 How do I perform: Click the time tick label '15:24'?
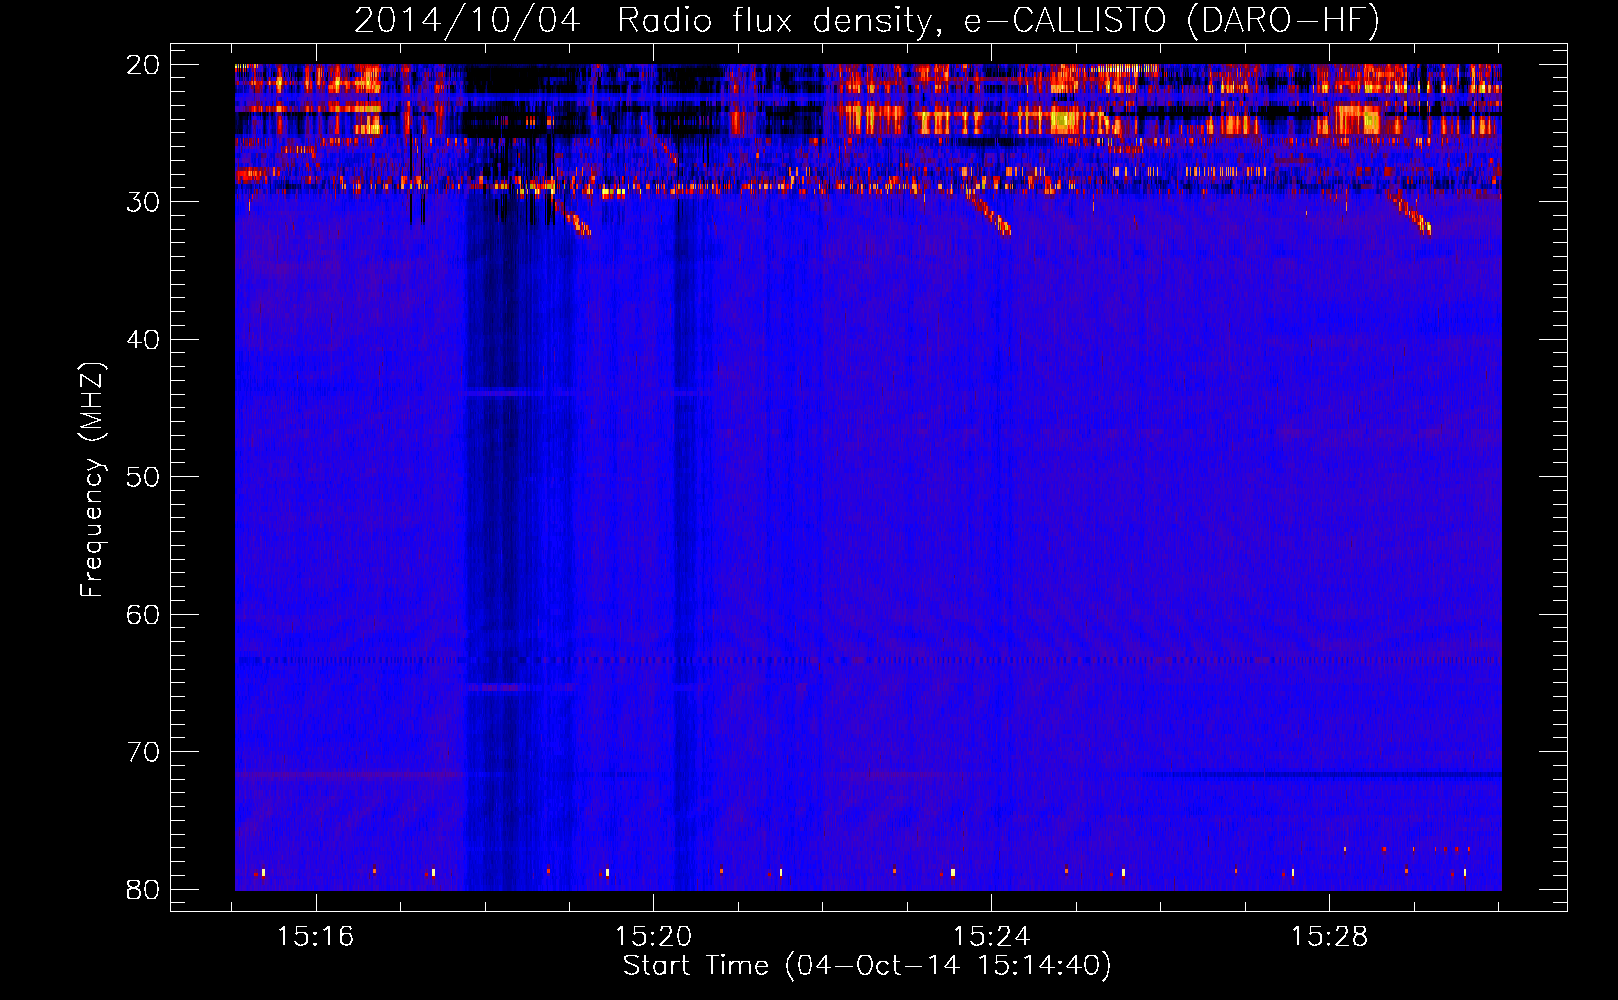pyautogui.click(x=991, y=937)
